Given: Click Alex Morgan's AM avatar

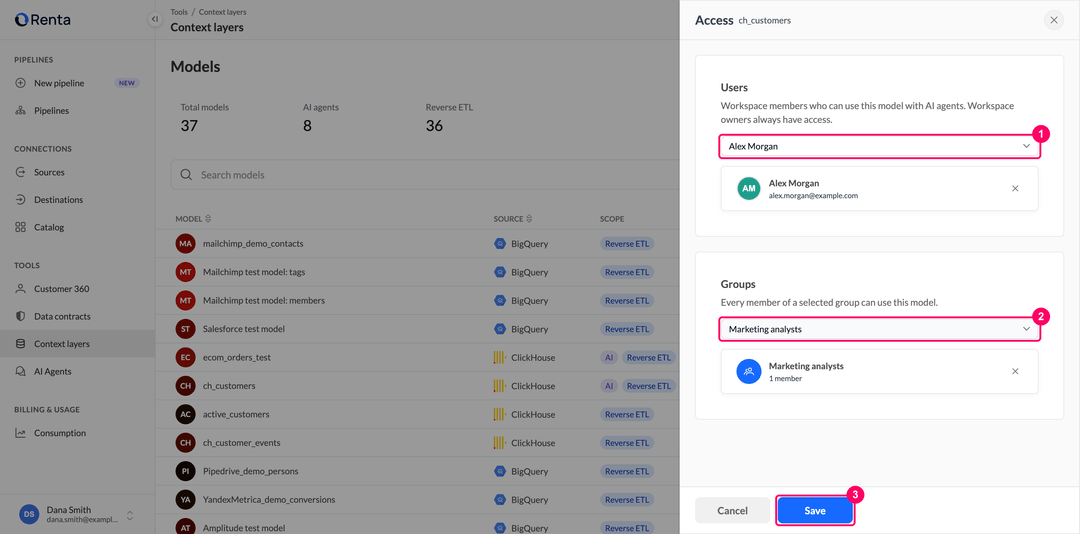Looking at the screenshot, I should pyautogui.click(x=749, y=188).
